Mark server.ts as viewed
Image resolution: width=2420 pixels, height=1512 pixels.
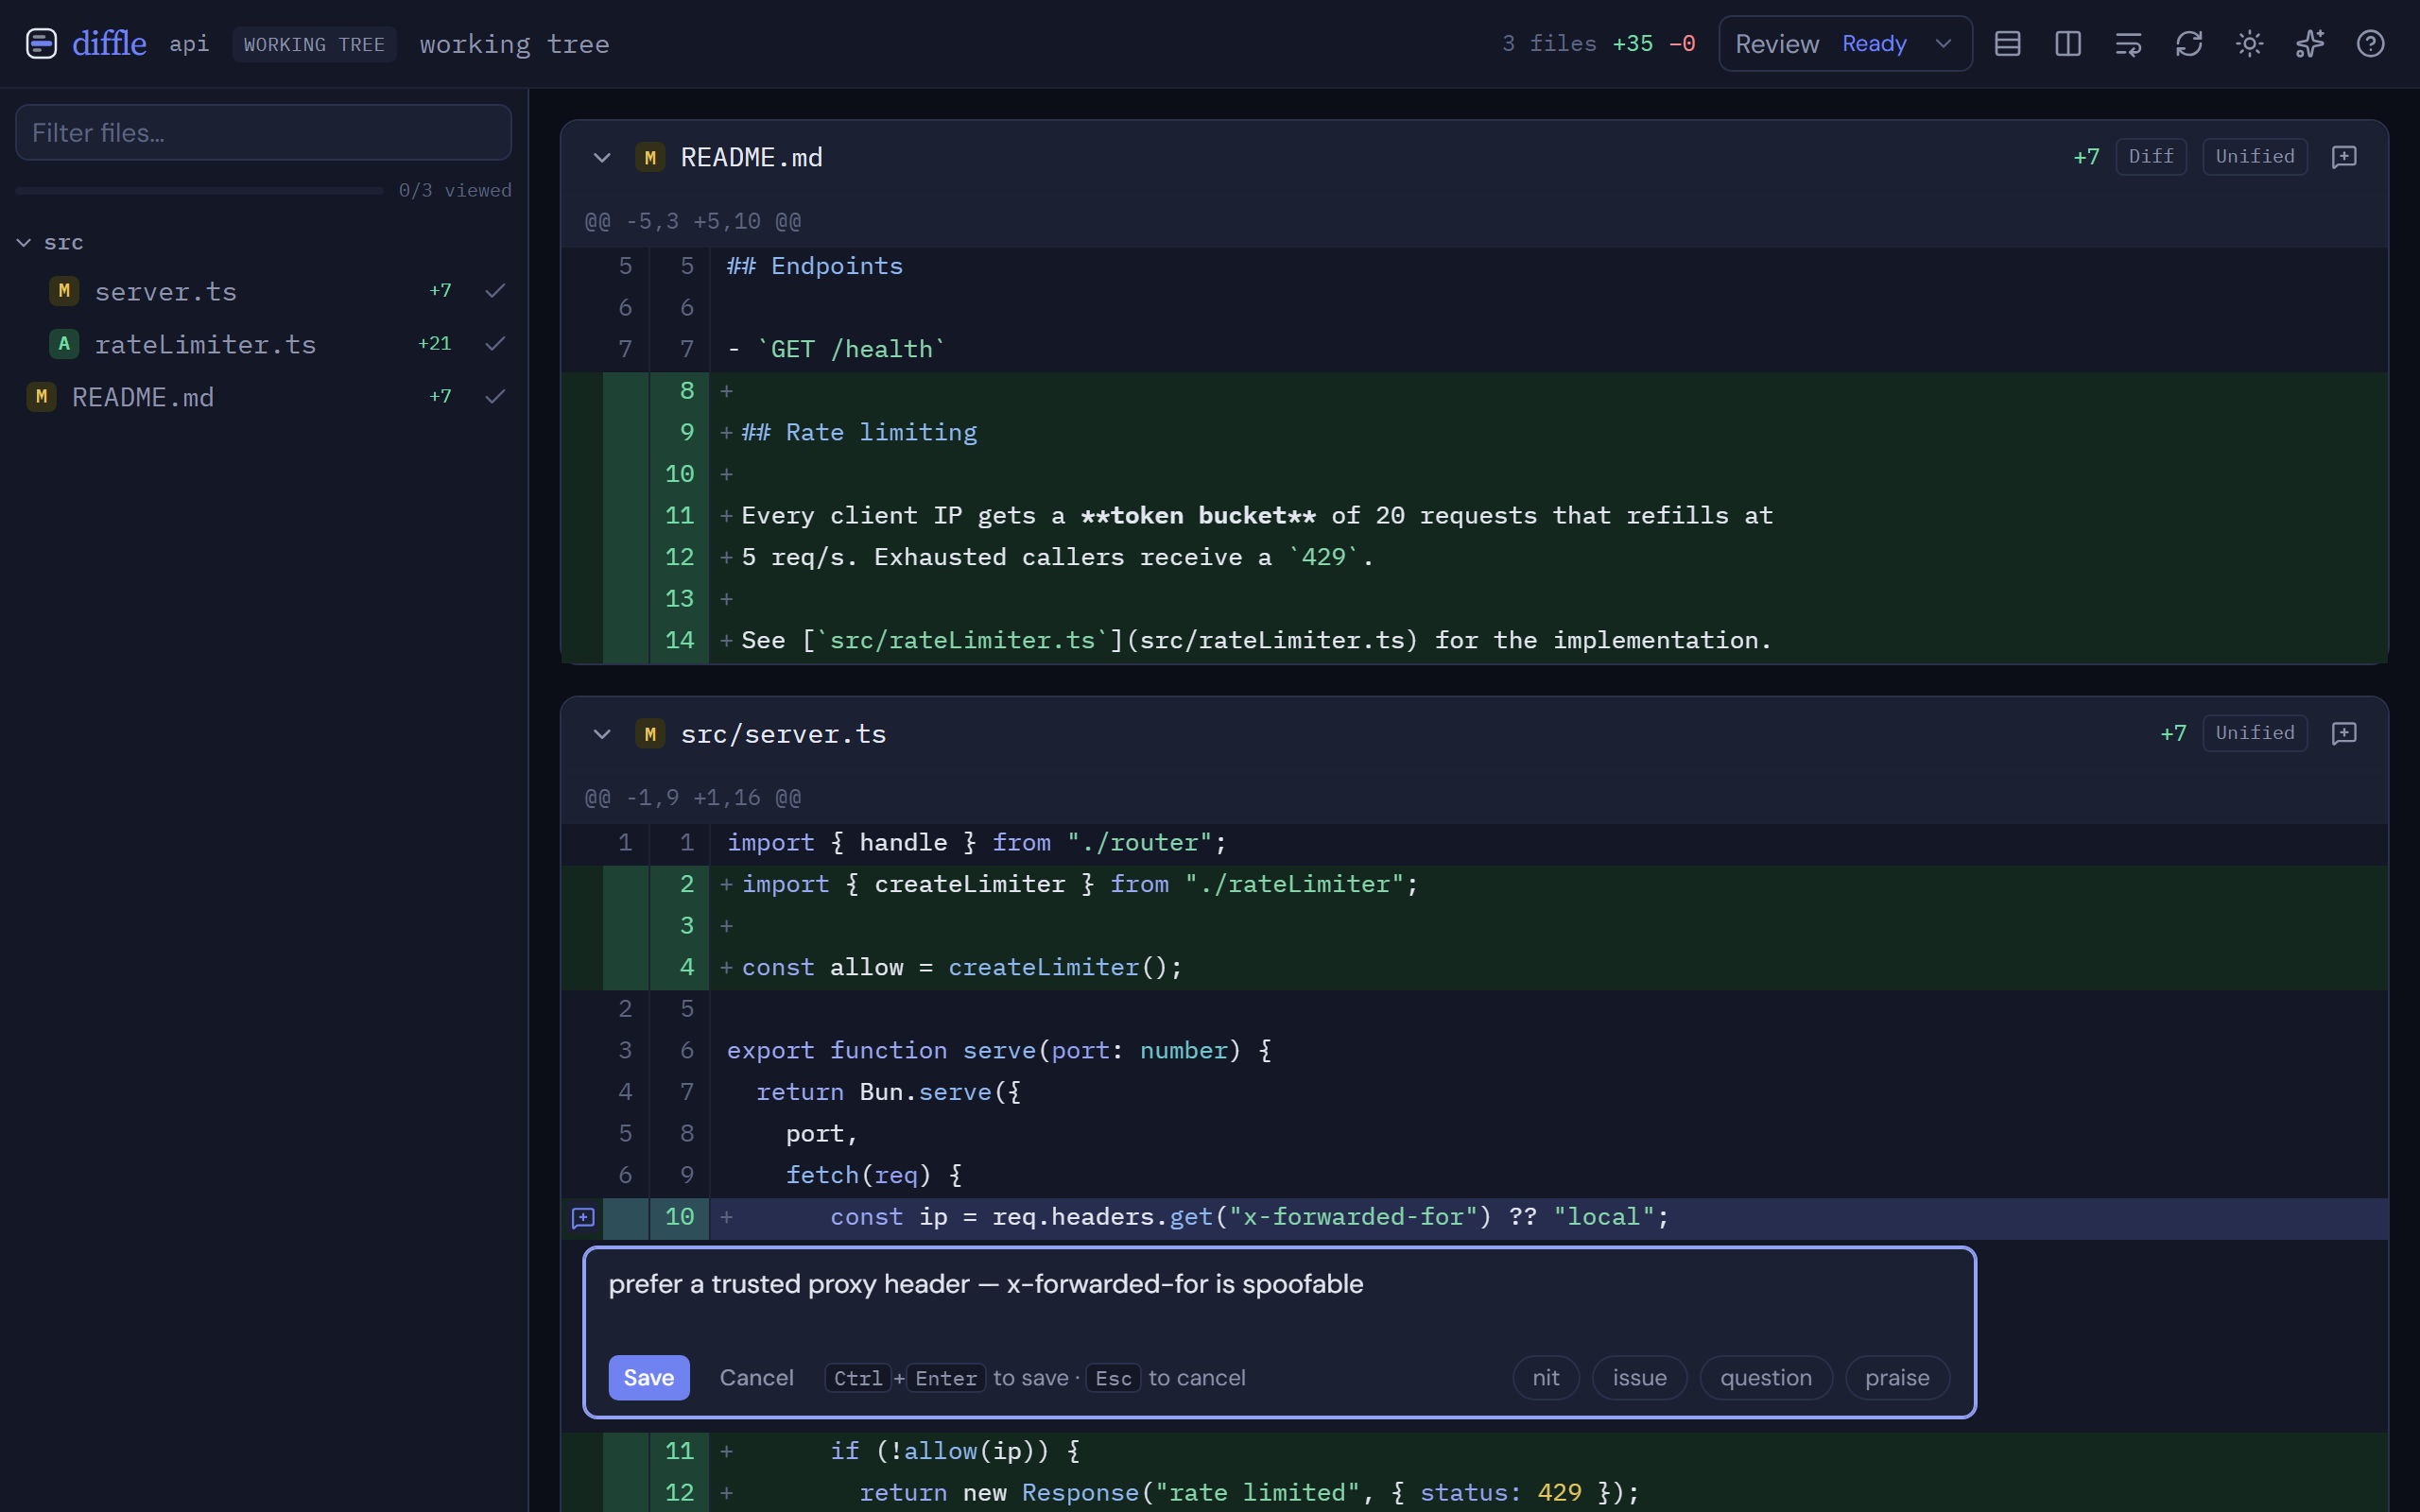[x=495, y=291]
